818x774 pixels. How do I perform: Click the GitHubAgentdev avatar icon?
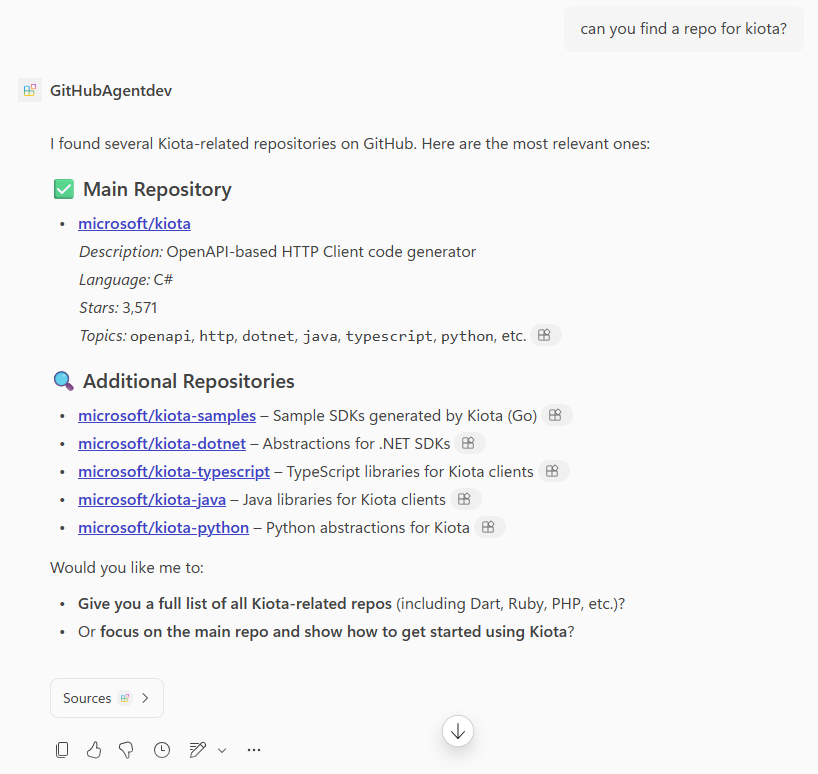coord(30,90)
